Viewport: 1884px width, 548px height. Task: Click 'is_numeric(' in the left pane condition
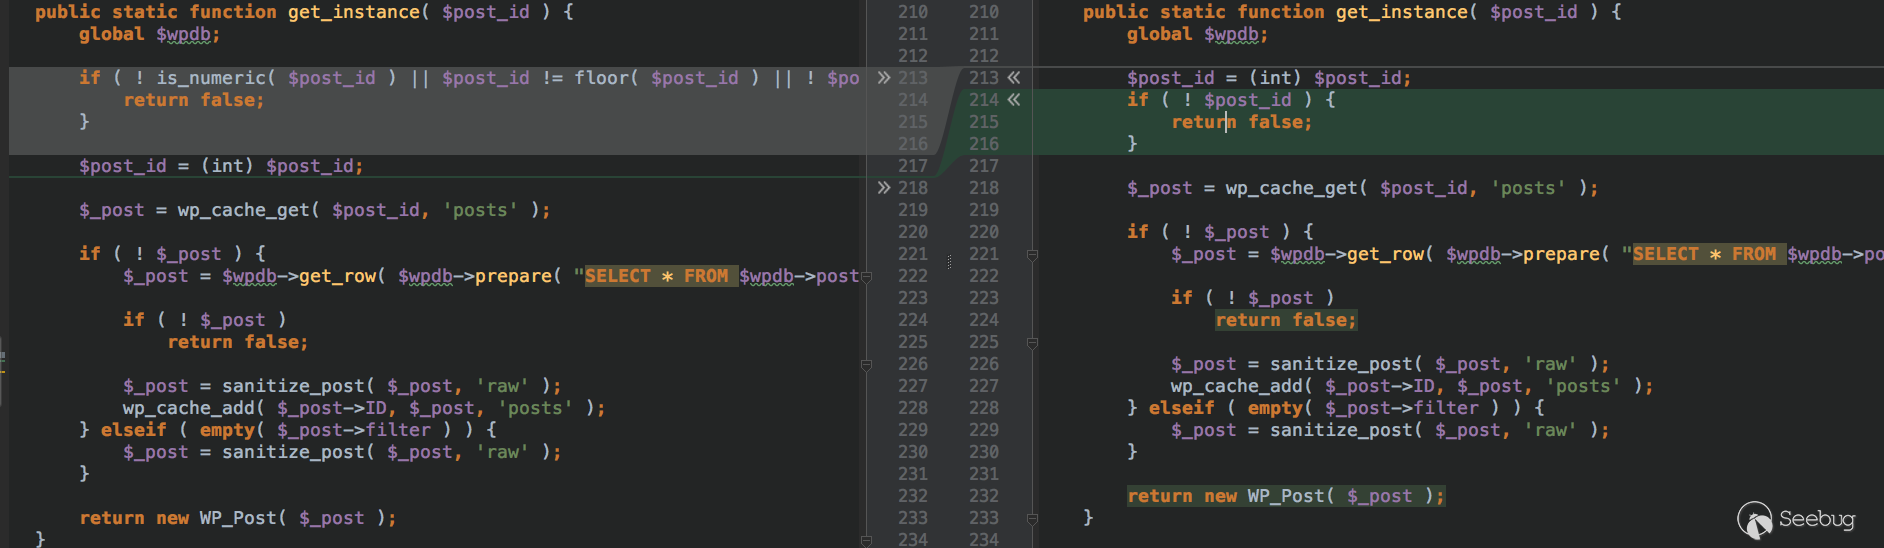(216, 78)
